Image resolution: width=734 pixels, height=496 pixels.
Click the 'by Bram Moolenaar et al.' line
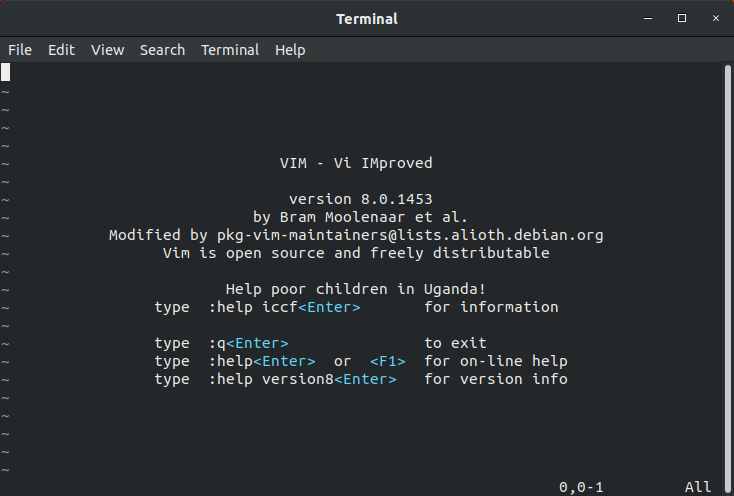click(x=360, y=217)
